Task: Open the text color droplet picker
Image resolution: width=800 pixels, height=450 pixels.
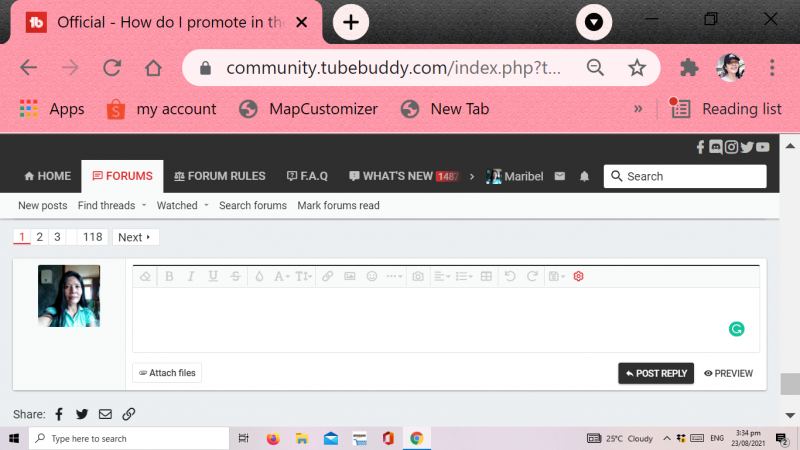Action: pyautogui.click(x=259, y=276)
